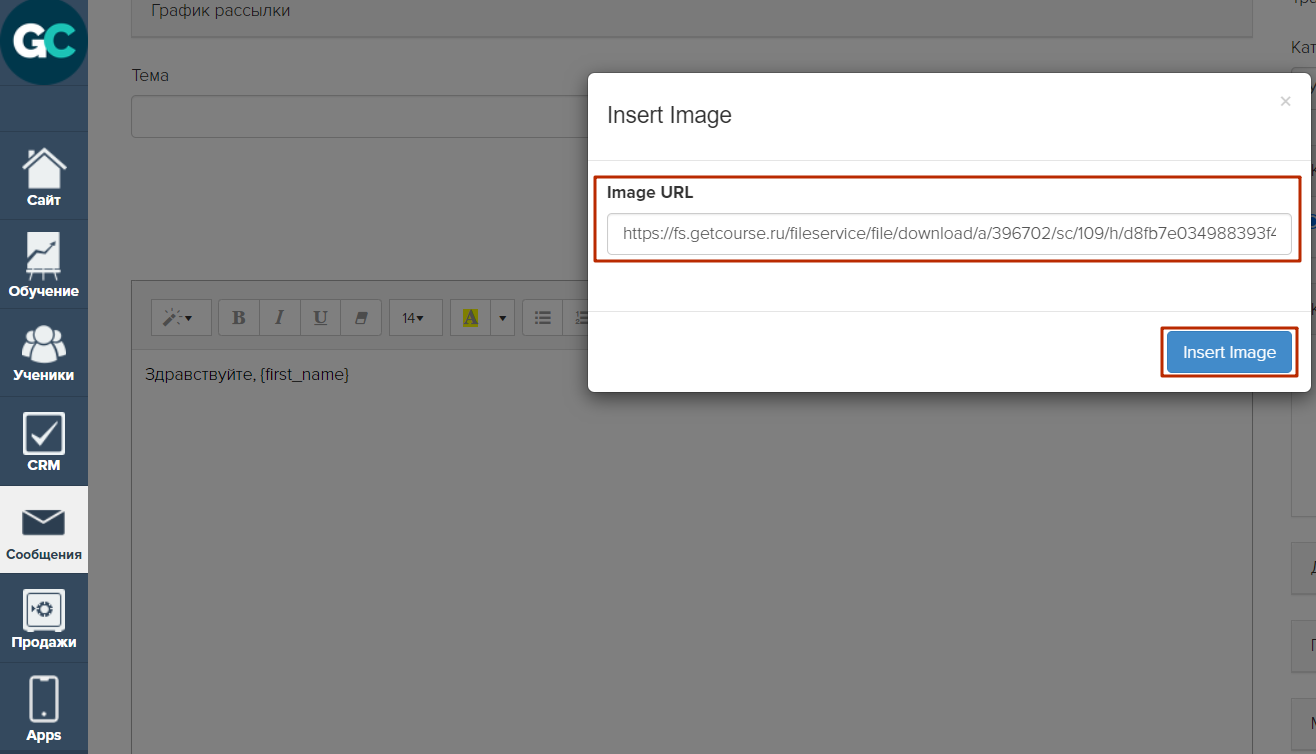Open the Apps section in sidebar
The height and width of the screenshot is (754, 1316).
44,707
